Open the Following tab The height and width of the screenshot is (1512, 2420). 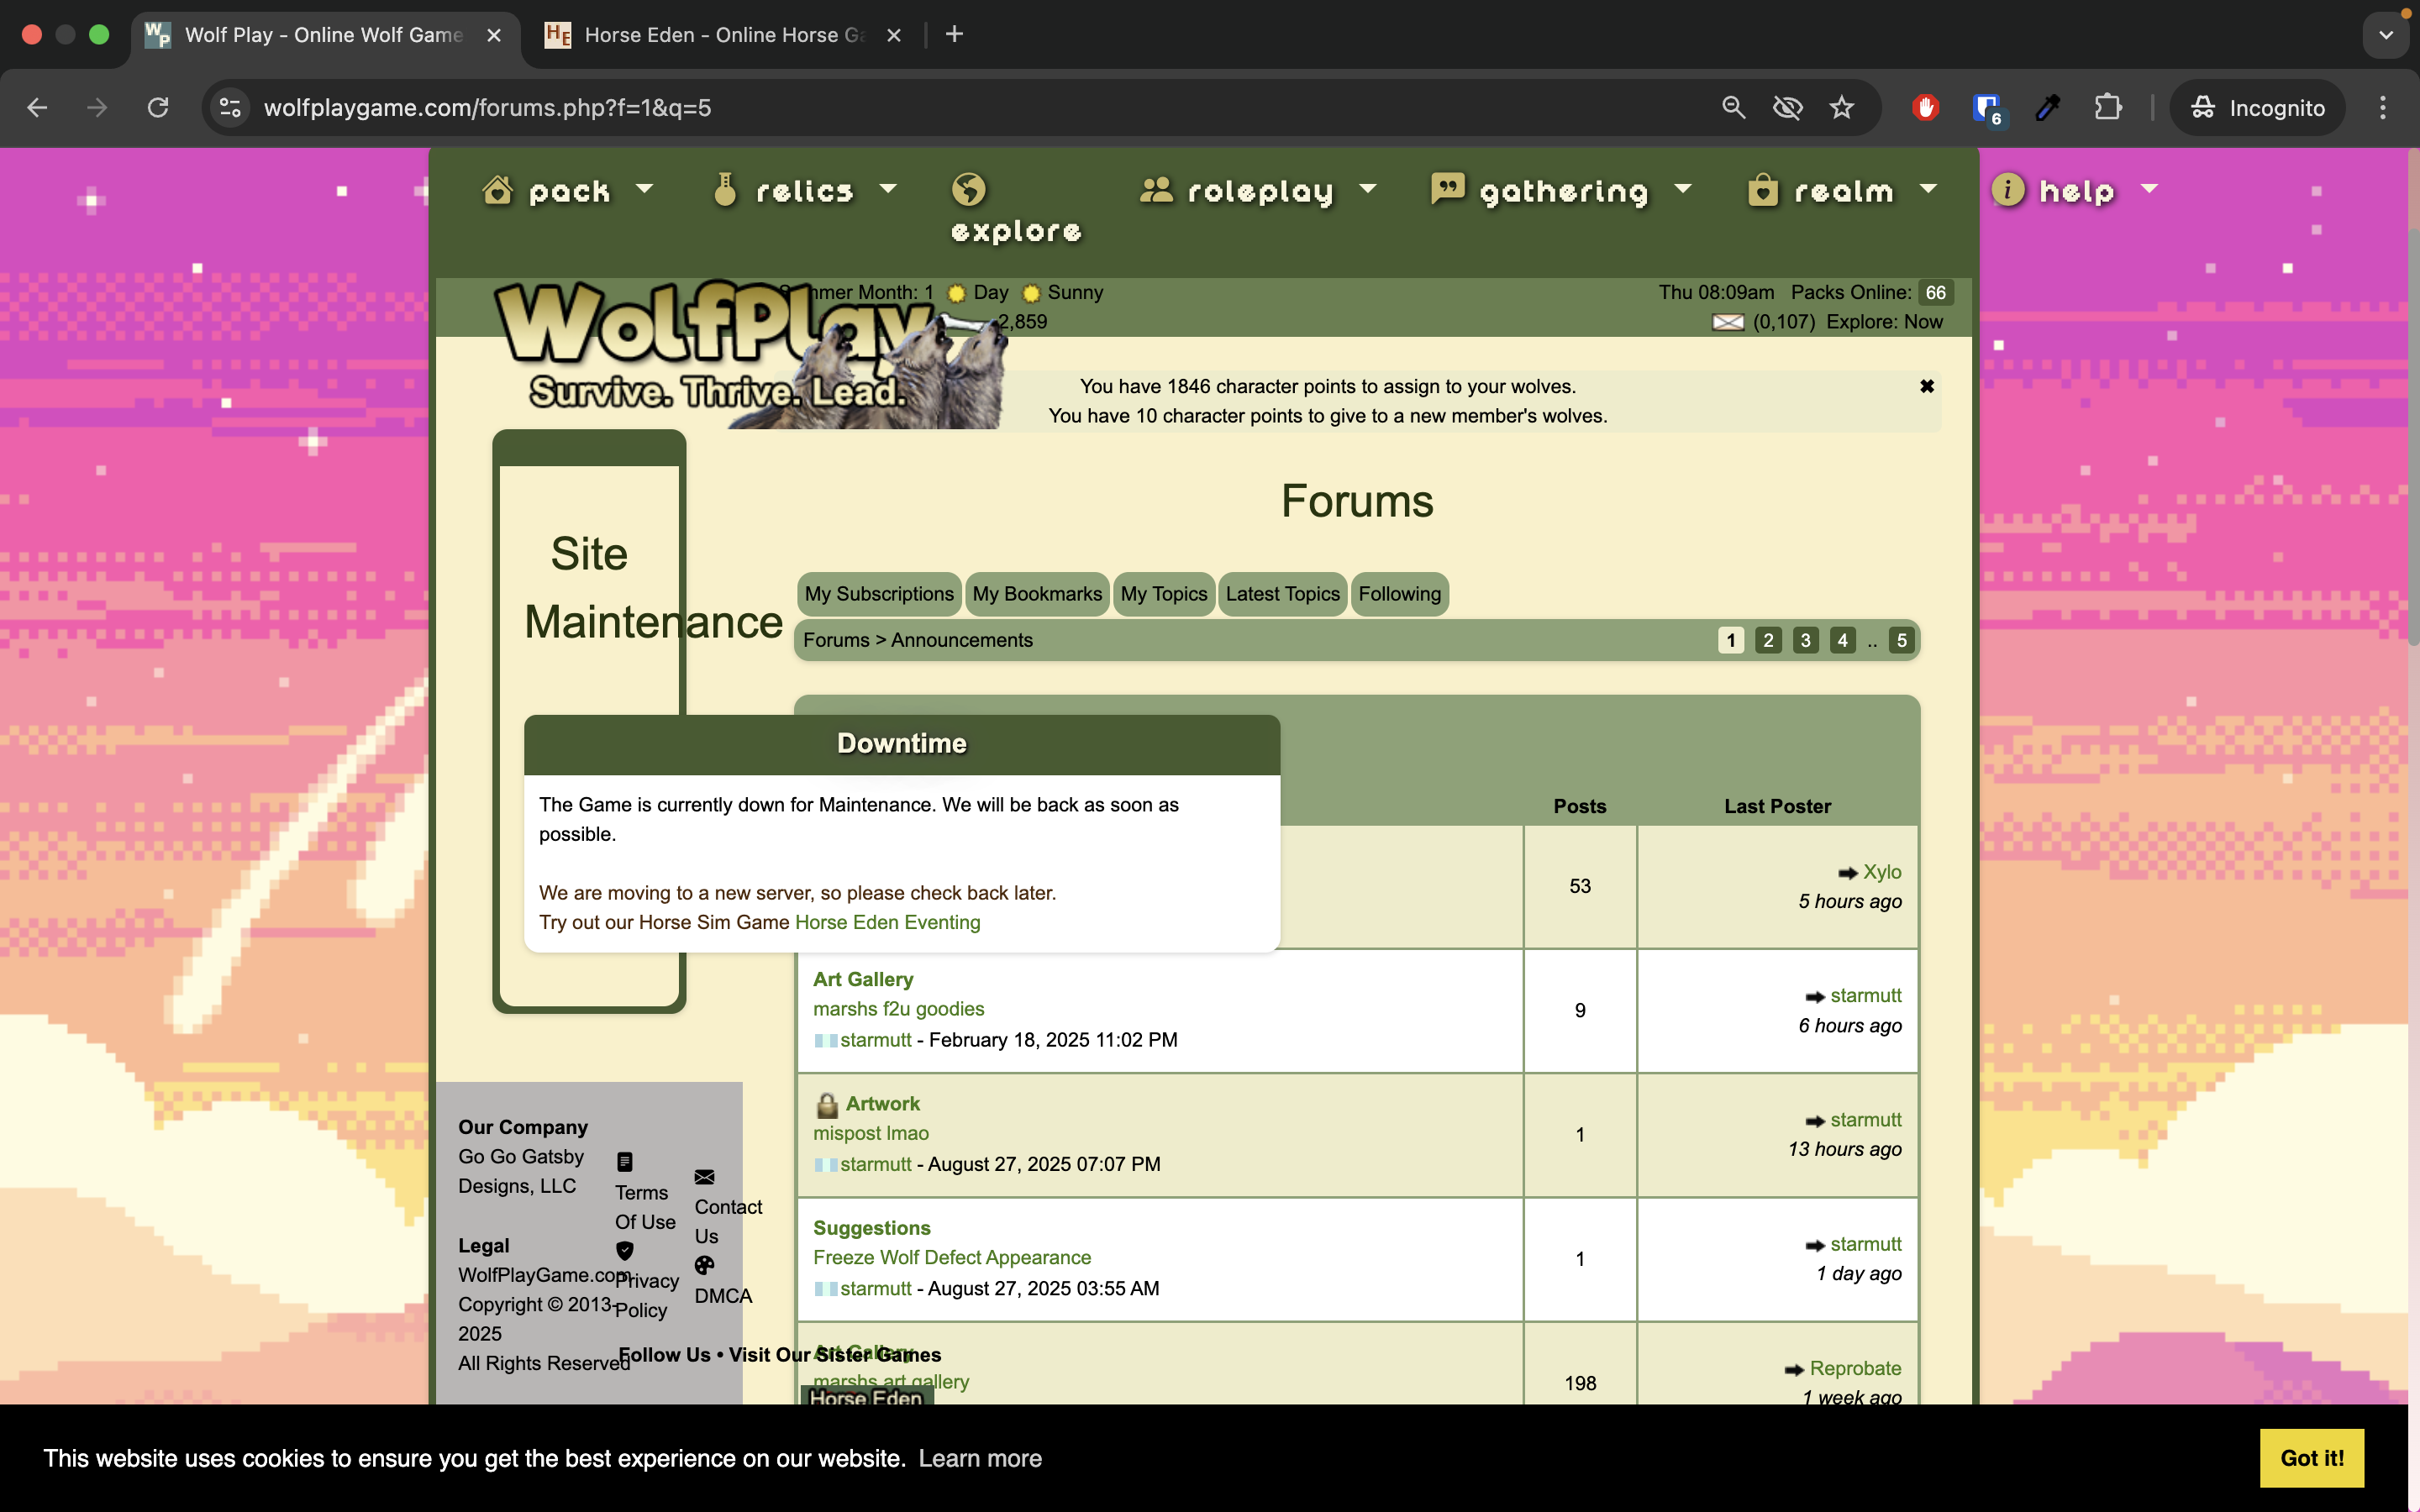click(x=1399, y=594)
